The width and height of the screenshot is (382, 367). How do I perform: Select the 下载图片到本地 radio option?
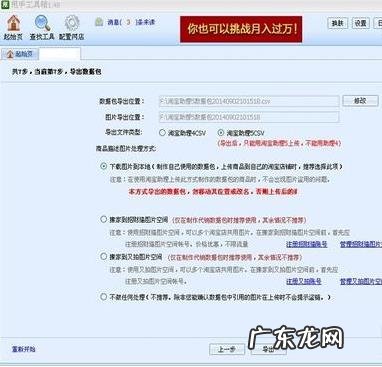pos(104,166)
